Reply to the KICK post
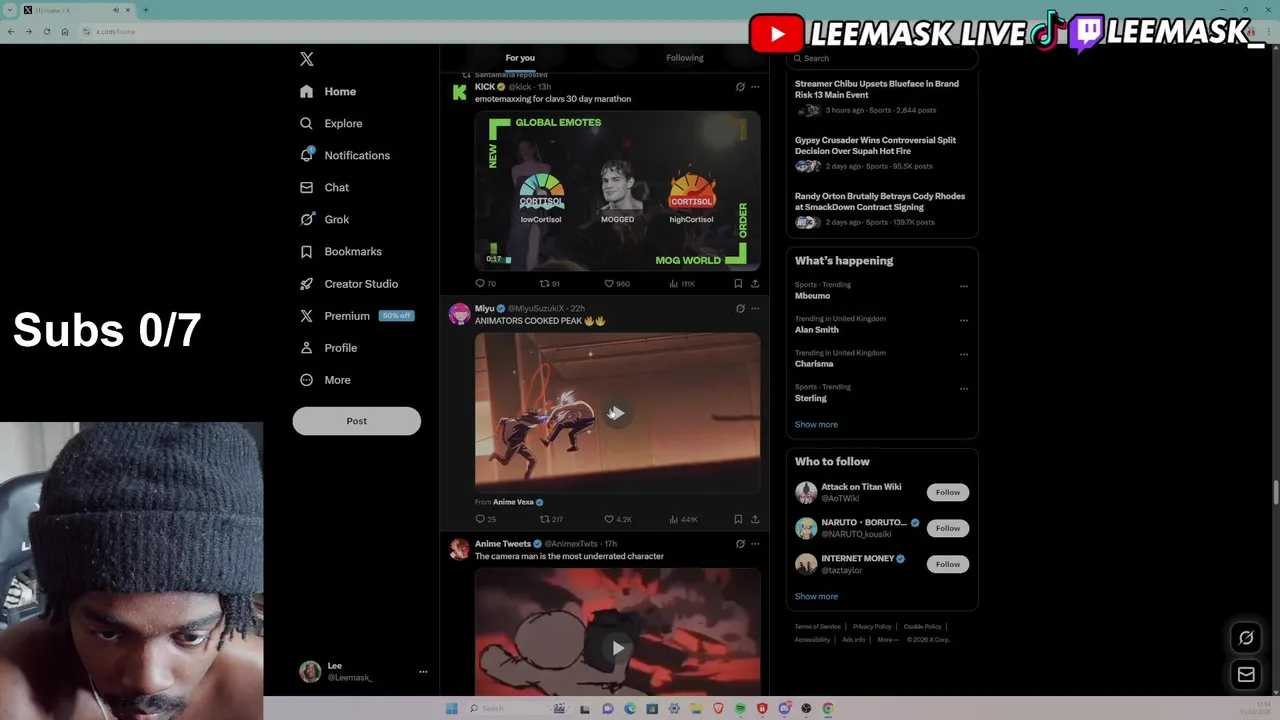 [x=485, y=283]
